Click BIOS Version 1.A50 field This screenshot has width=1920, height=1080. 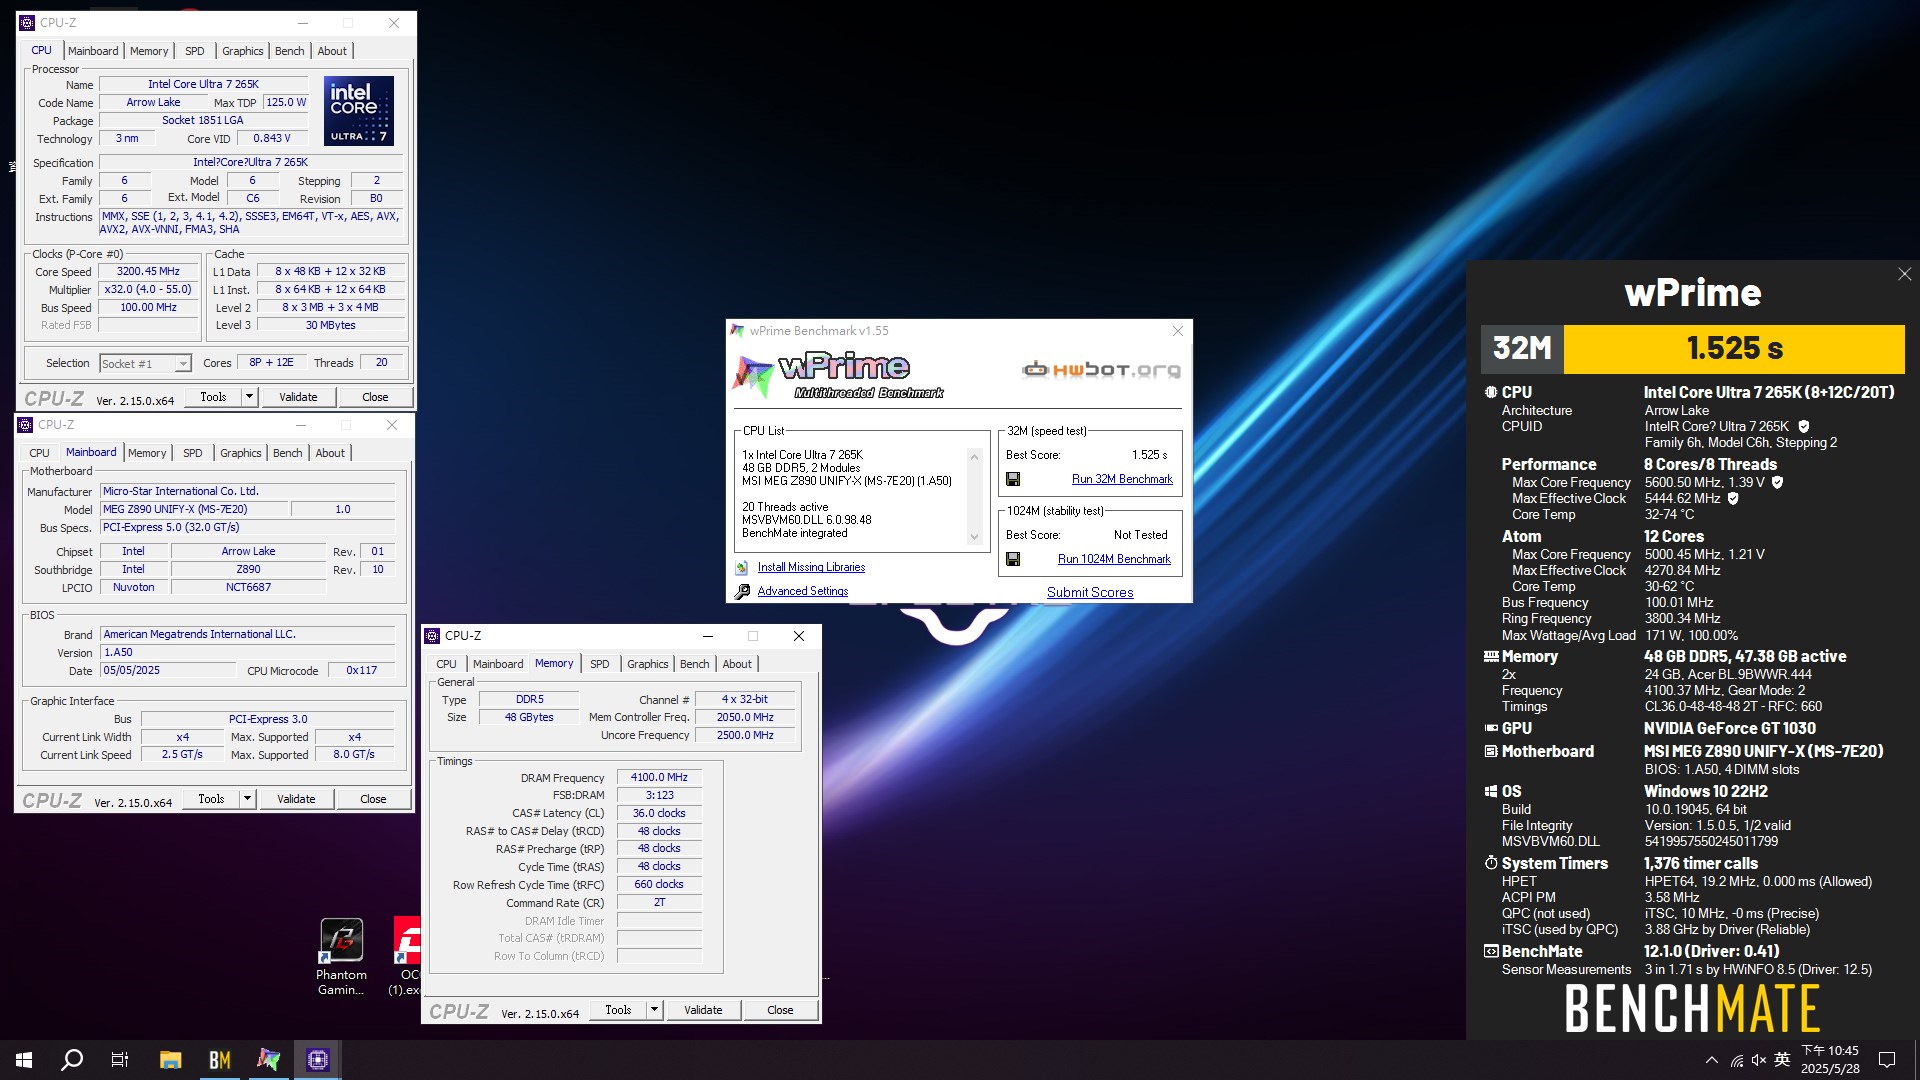pos(247,652)
